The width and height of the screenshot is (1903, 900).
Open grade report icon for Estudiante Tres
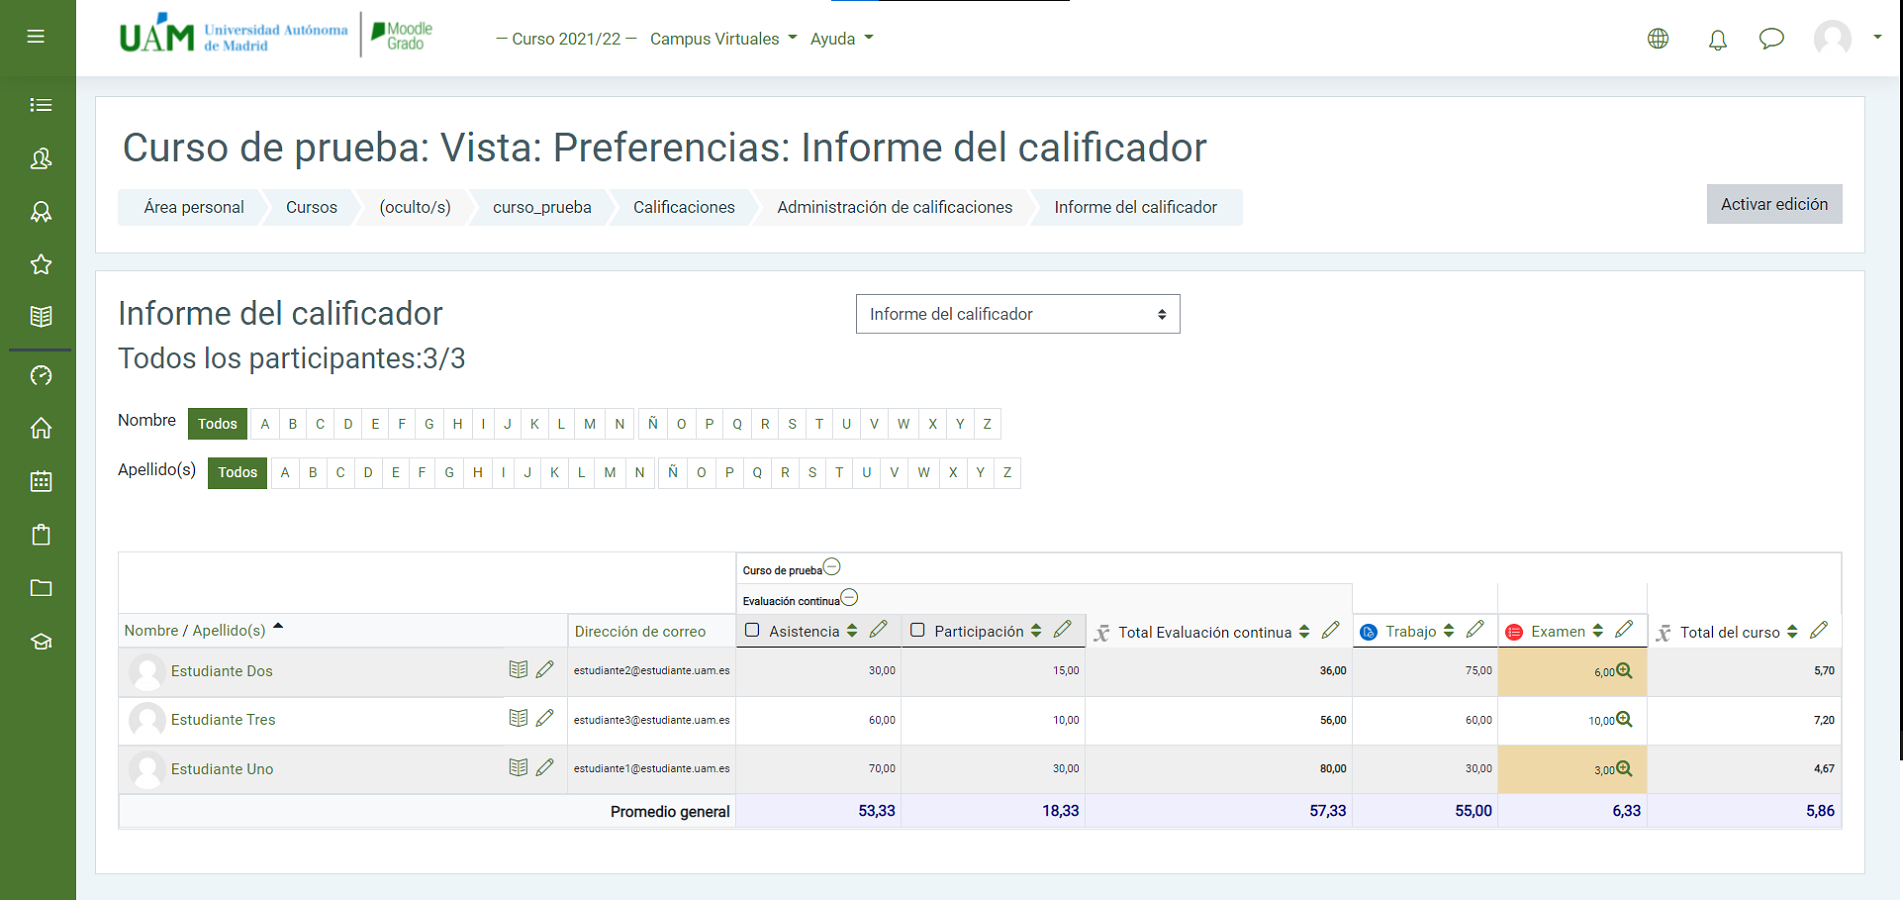pyautogui.click(x=518, y=718)
